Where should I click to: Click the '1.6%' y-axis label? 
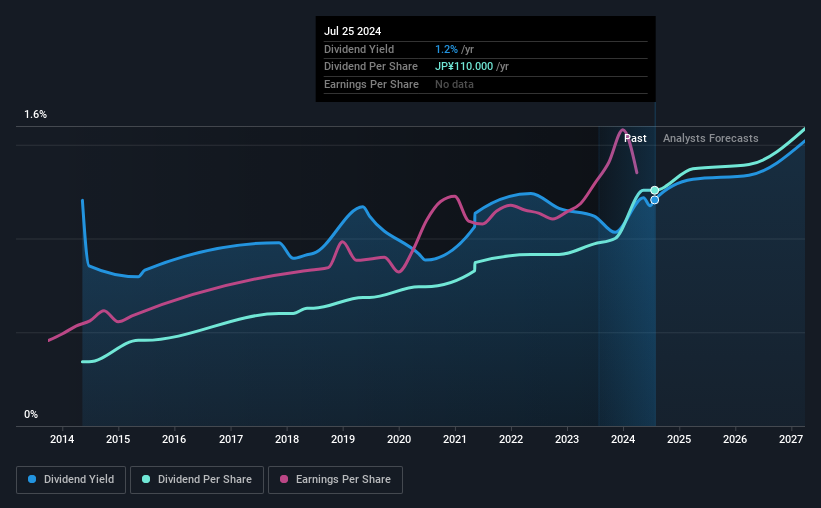36,115
